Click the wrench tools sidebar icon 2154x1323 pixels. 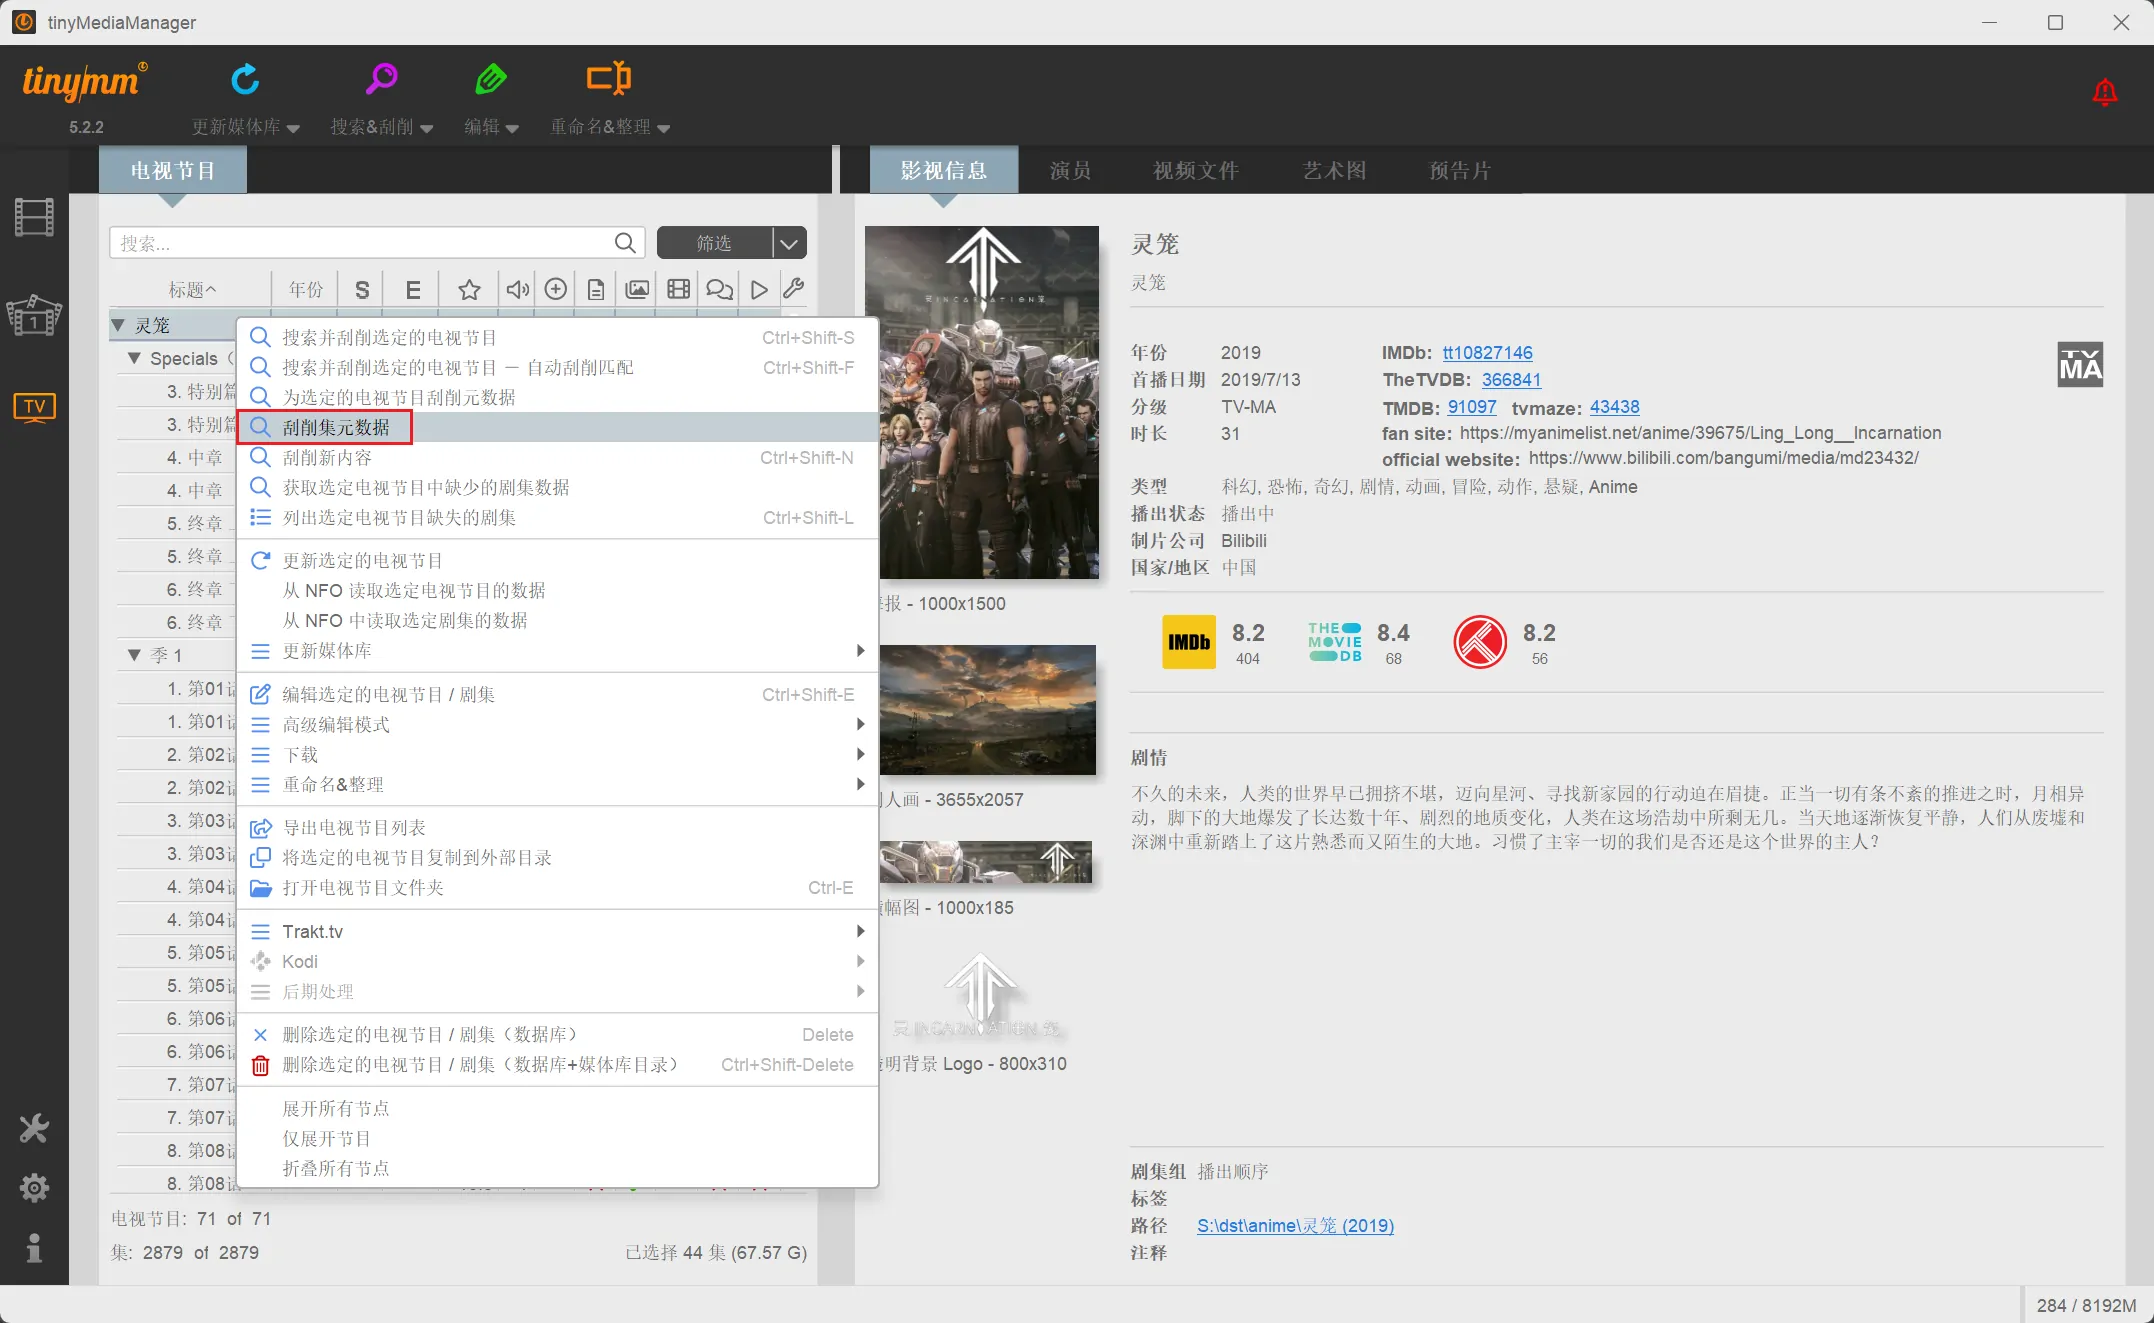34,1129
